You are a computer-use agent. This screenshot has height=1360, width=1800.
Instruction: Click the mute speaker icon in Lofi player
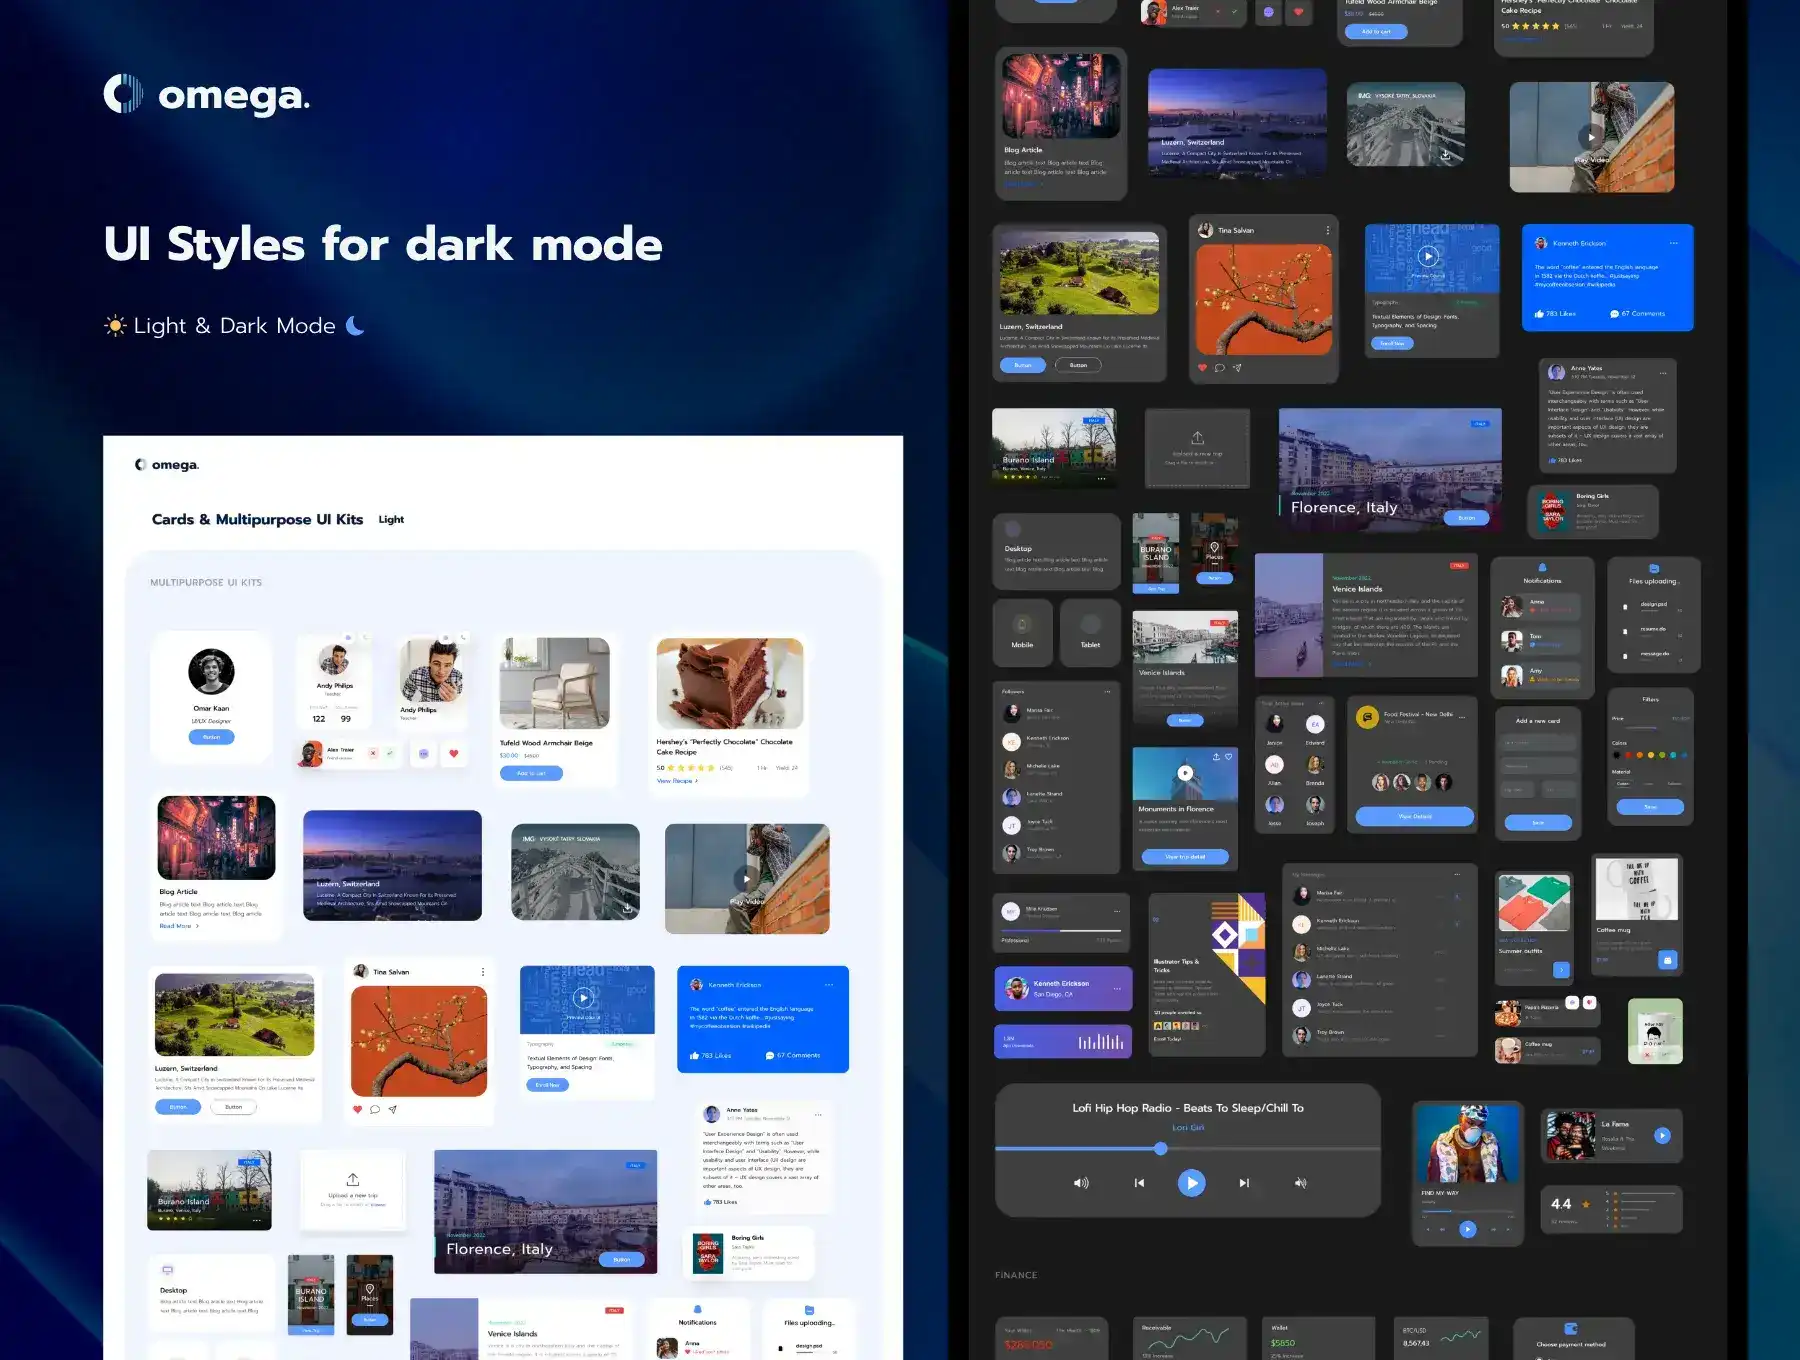pyautogui.click(x=1300, y=1183)
